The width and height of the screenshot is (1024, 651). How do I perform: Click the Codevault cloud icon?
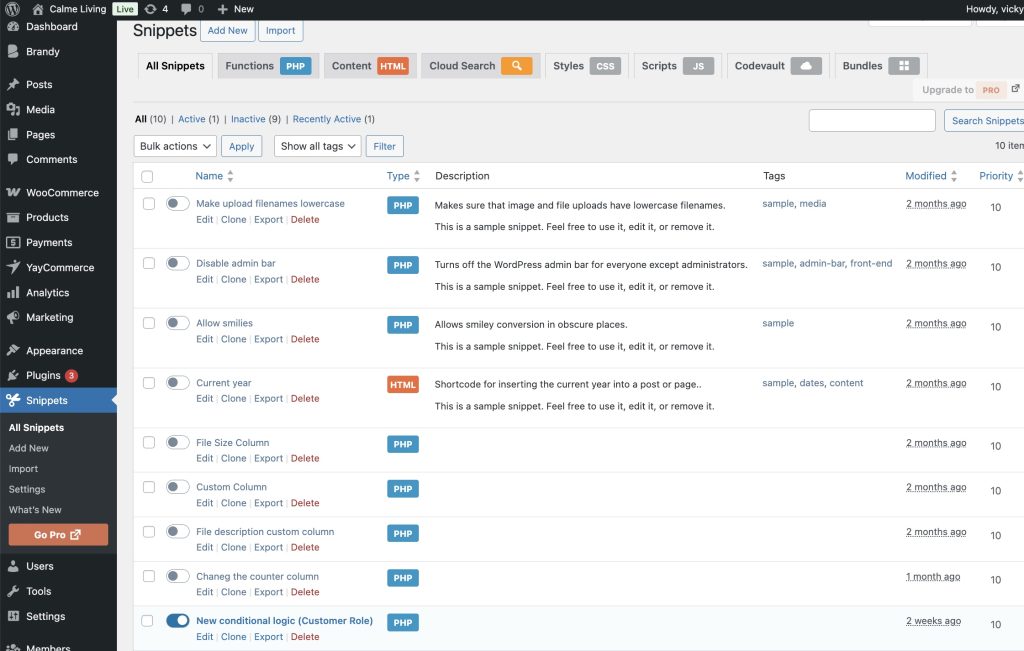click(x=806, y=66)
